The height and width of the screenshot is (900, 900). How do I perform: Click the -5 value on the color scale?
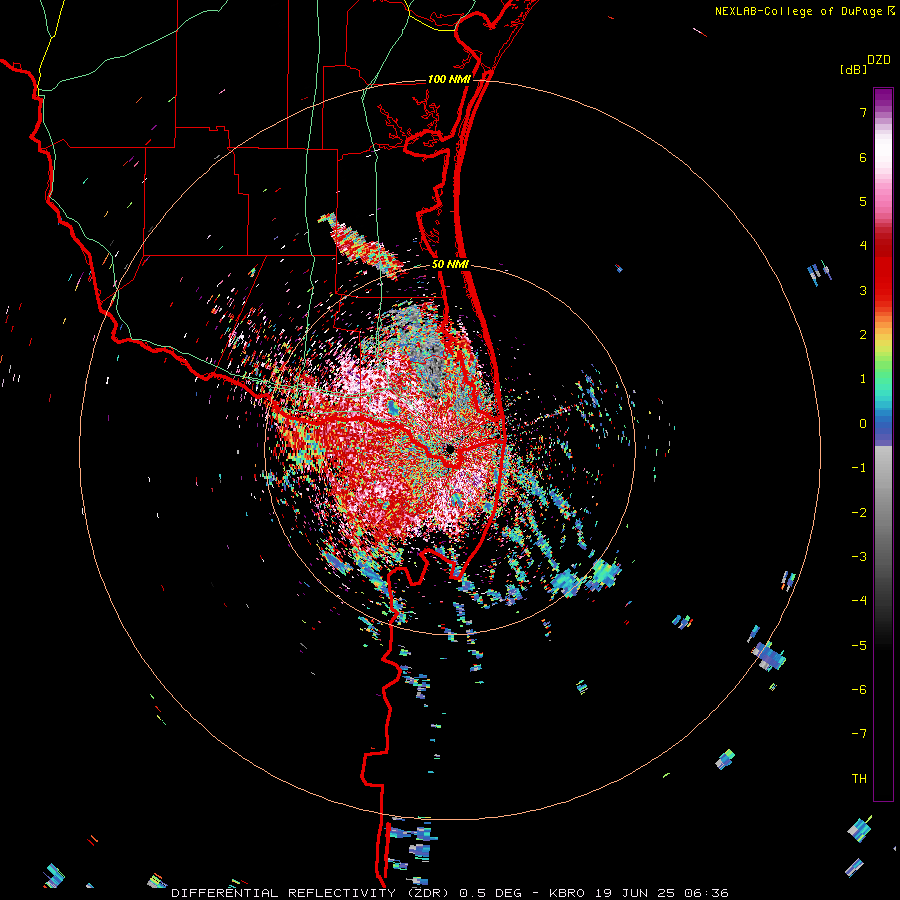(x=859, y=646)
